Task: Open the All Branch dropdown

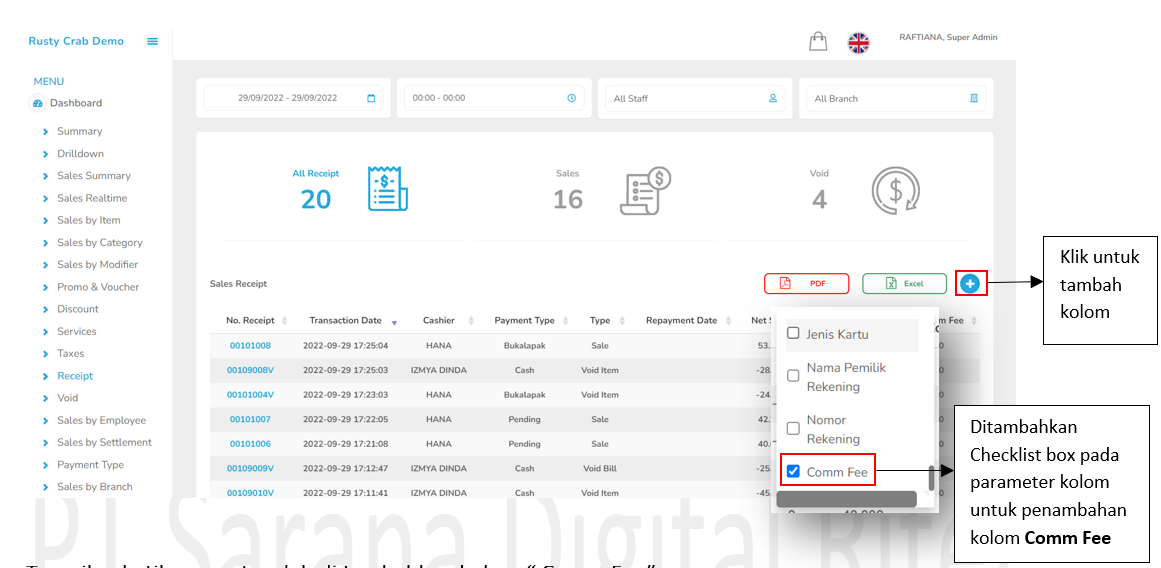Action: pyautogui.click(x=896, y=99)
